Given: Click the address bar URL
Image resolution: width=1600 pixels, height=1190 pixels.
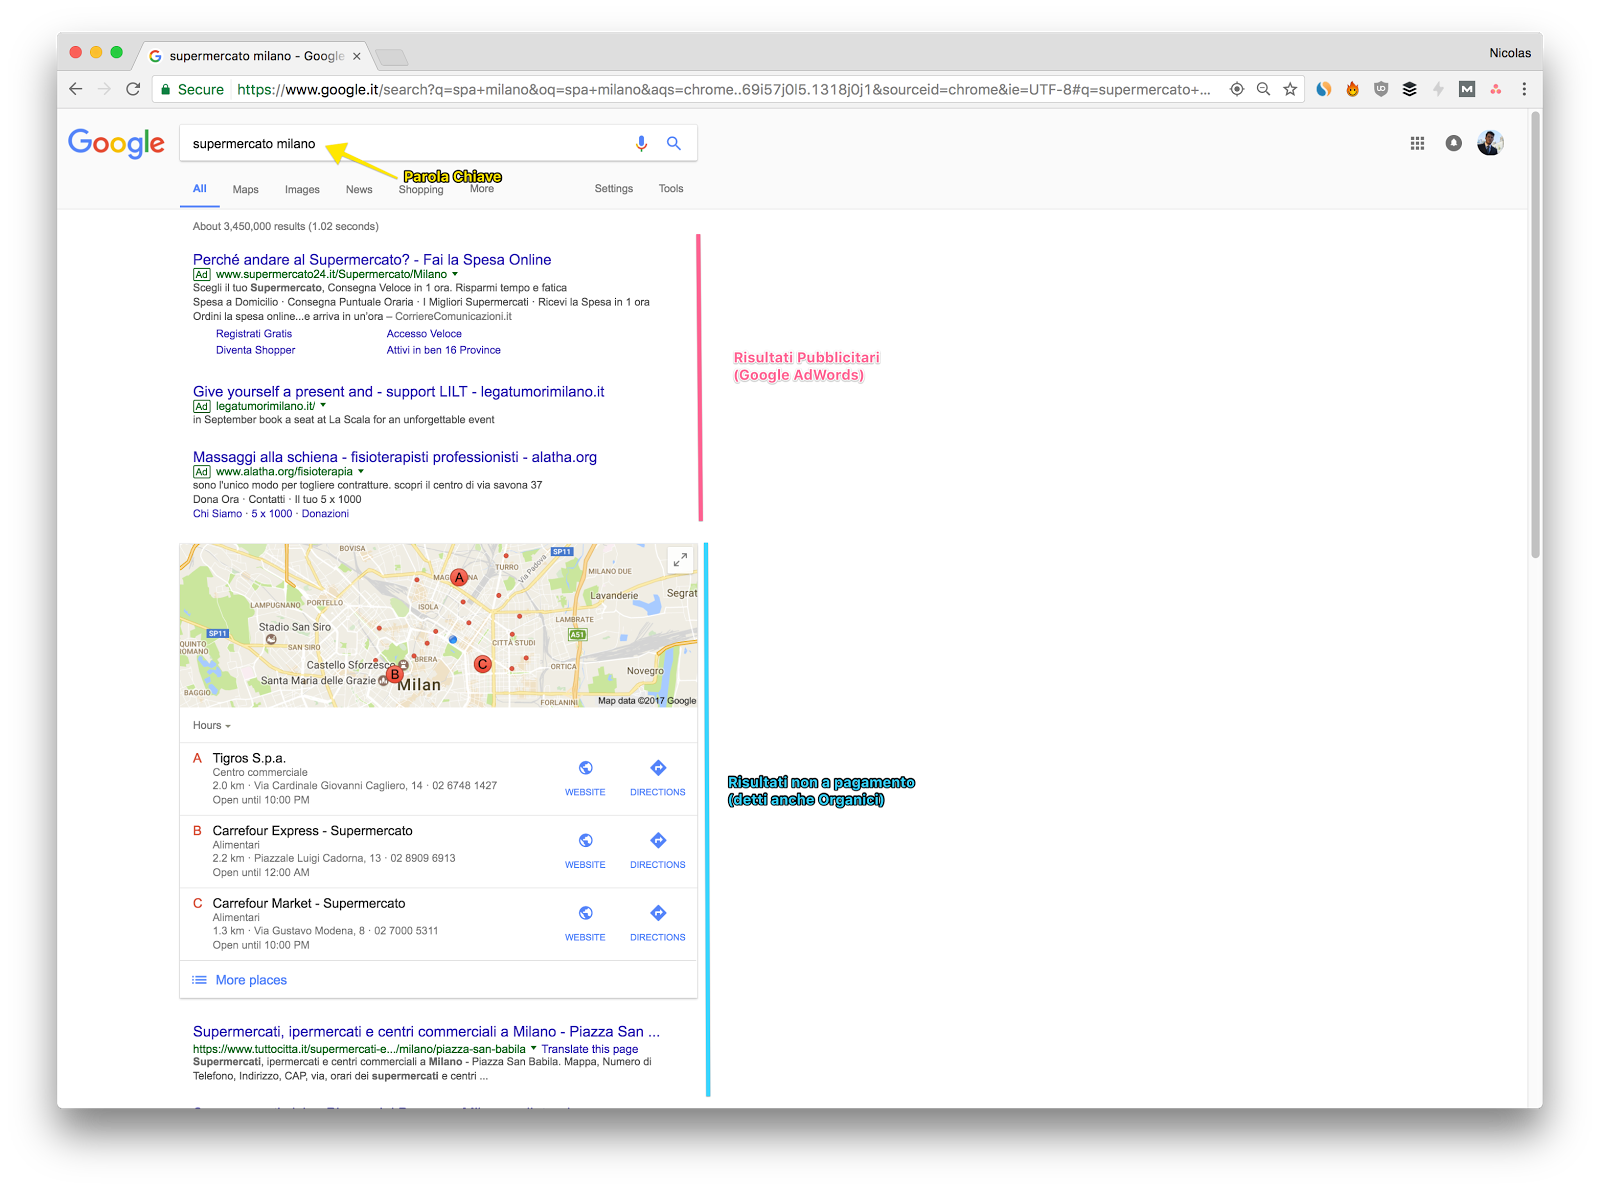Looking at the screenshot, I should click(724, 89).
